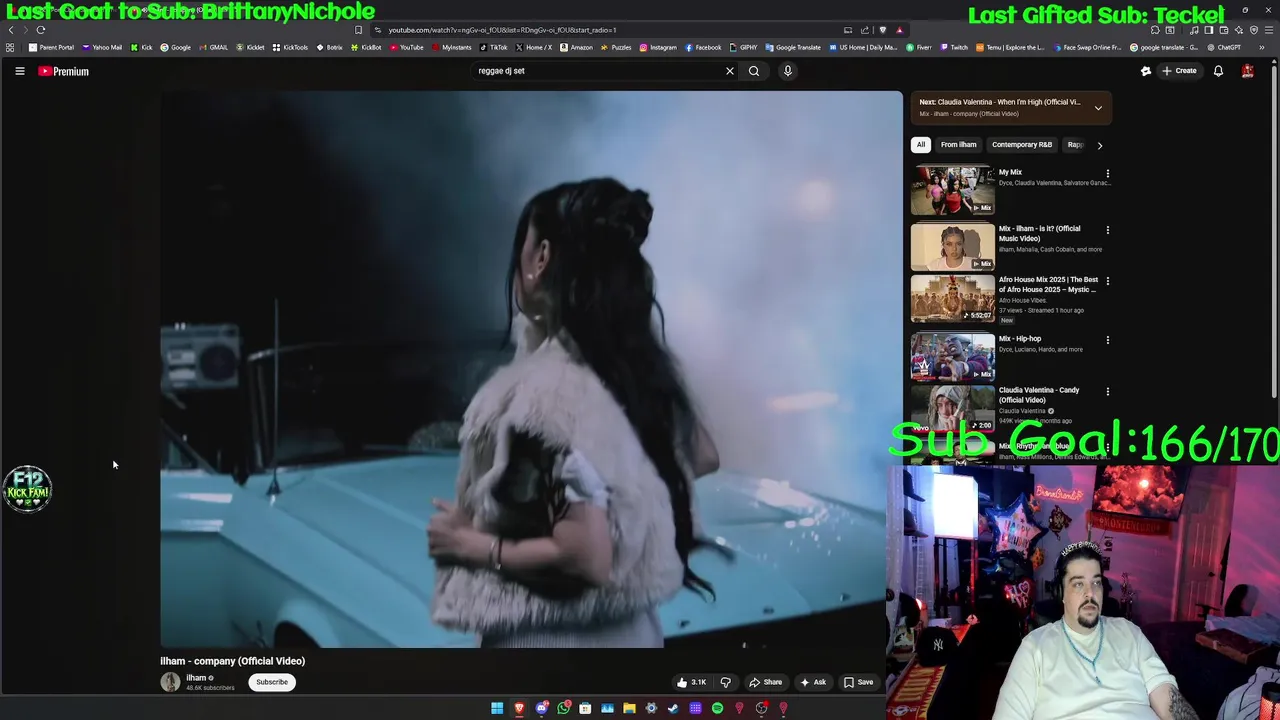The image size is (1280, 720).
Task: Open options for Claudia Valentina - Candy
Action: pos(1107,391)
